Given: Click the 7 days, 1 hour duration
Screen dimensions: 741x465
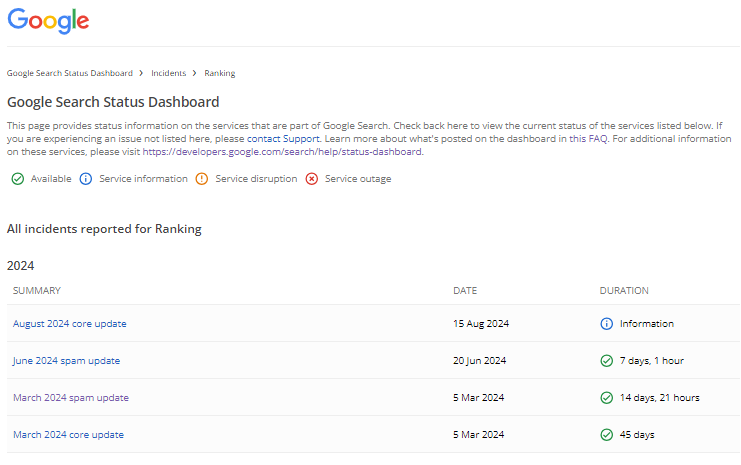Looking at the screenshot, I should pos(652,361).
